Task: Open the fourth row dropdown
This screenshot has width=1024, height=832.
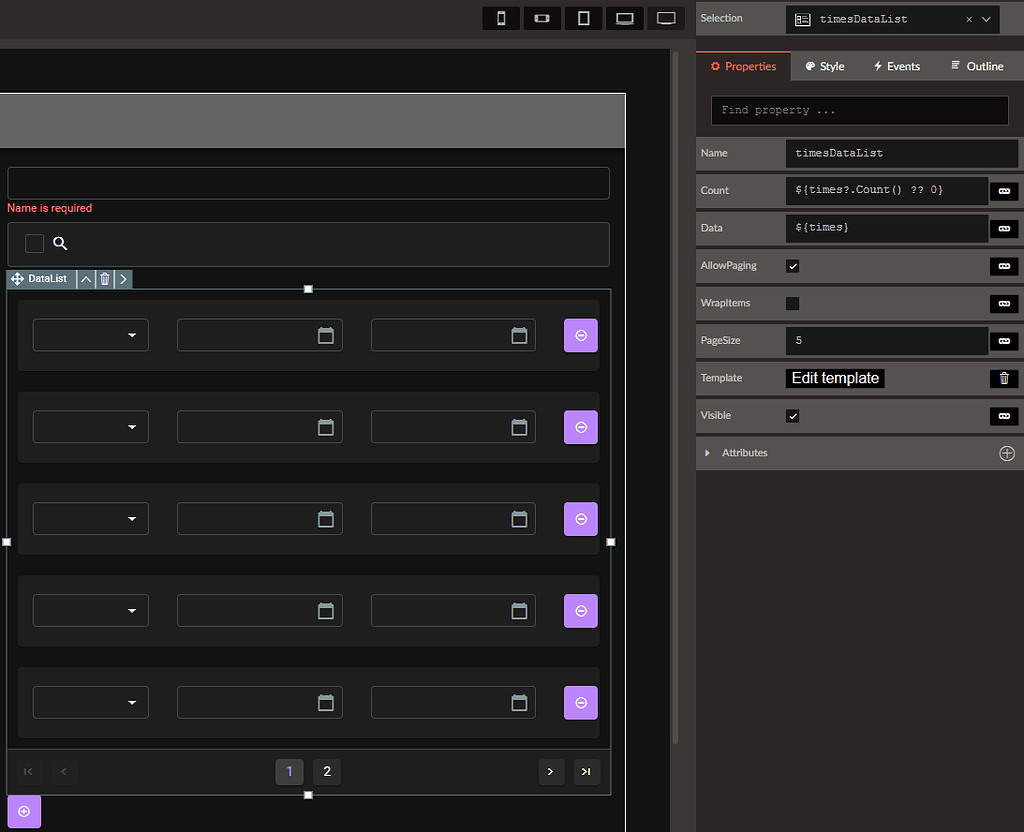Action: tap(91, 611)
